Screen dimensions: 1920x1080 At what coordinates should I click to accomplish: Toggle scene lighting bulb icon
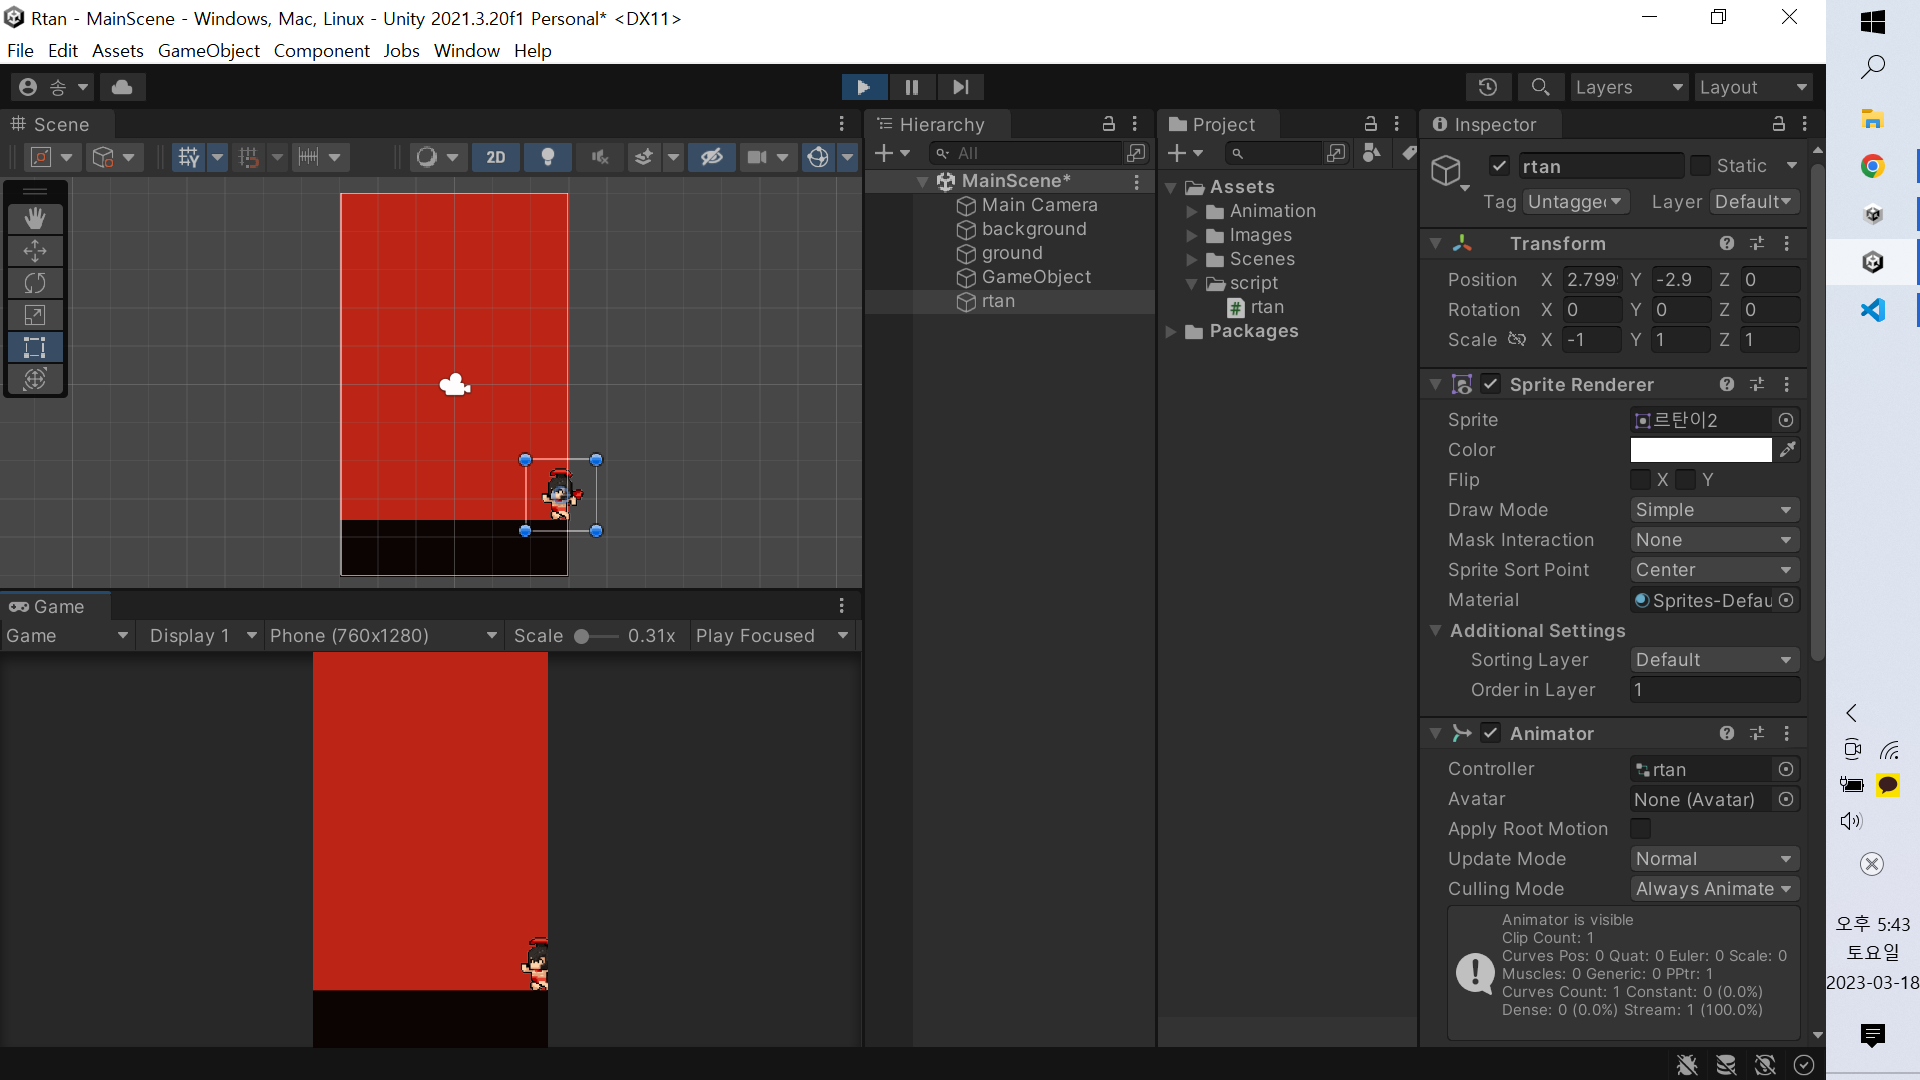point(548,157)
